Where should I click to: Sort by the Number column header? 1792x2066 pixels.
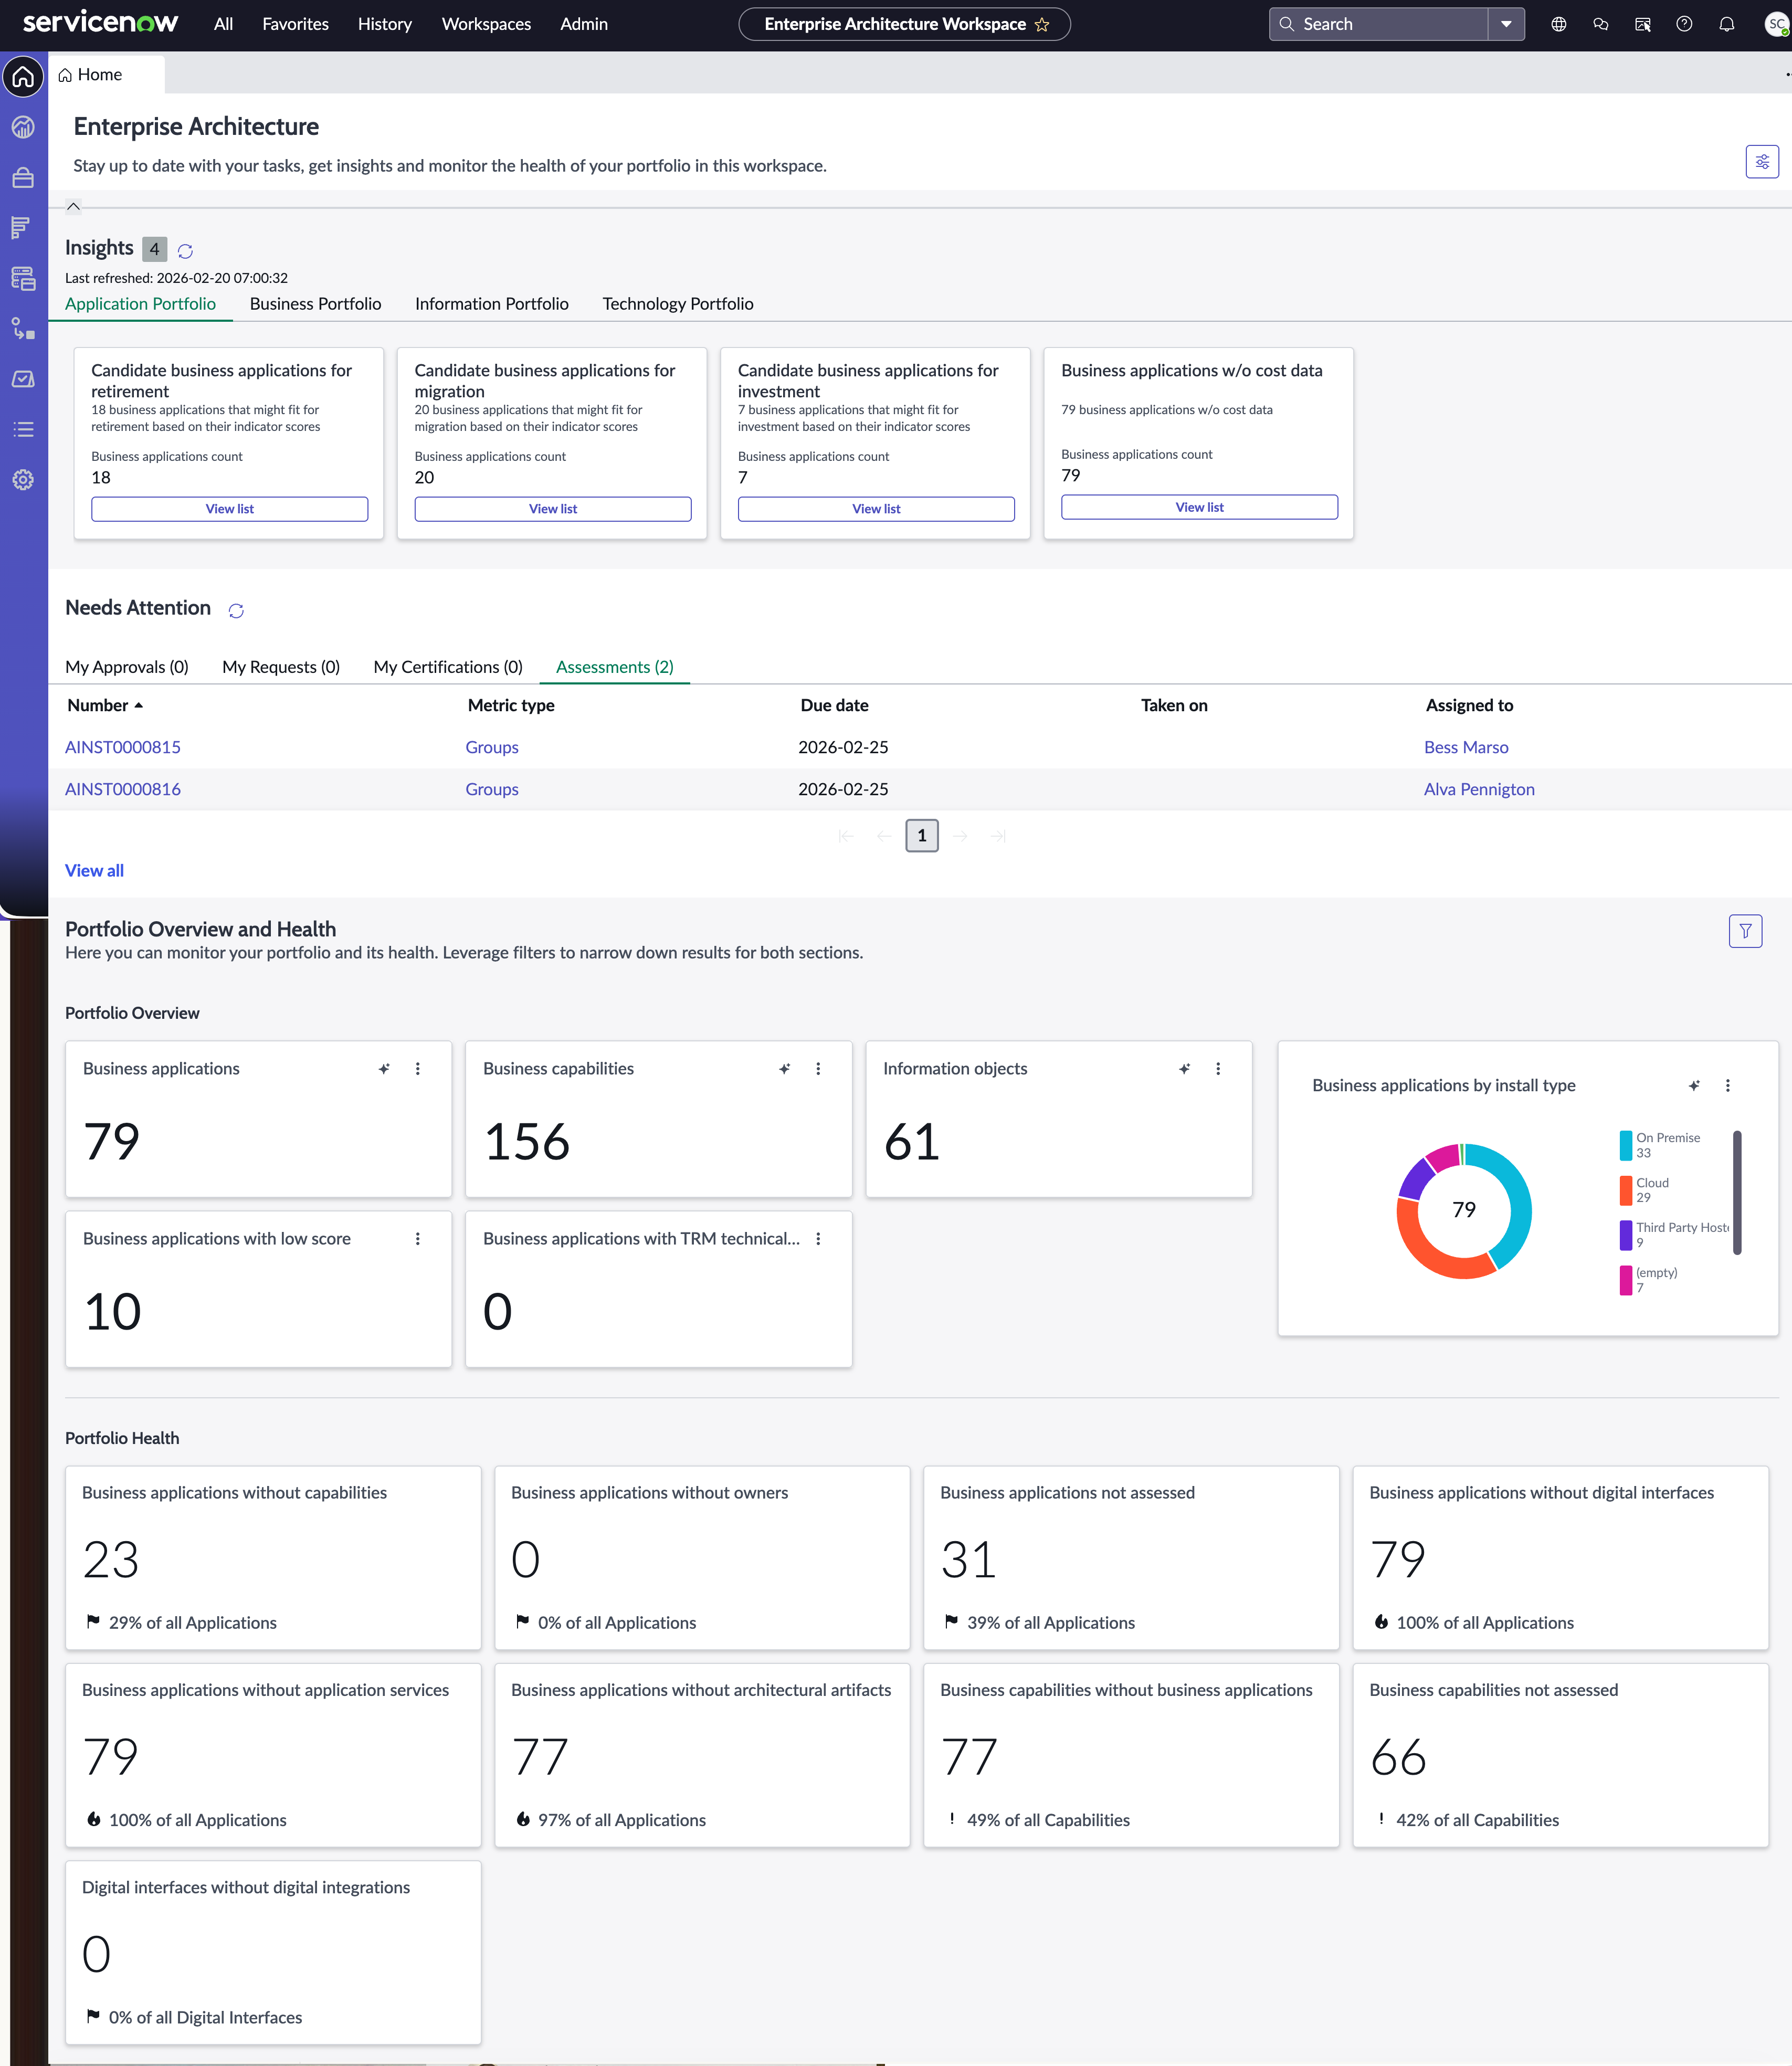click(x=105, y=705)
